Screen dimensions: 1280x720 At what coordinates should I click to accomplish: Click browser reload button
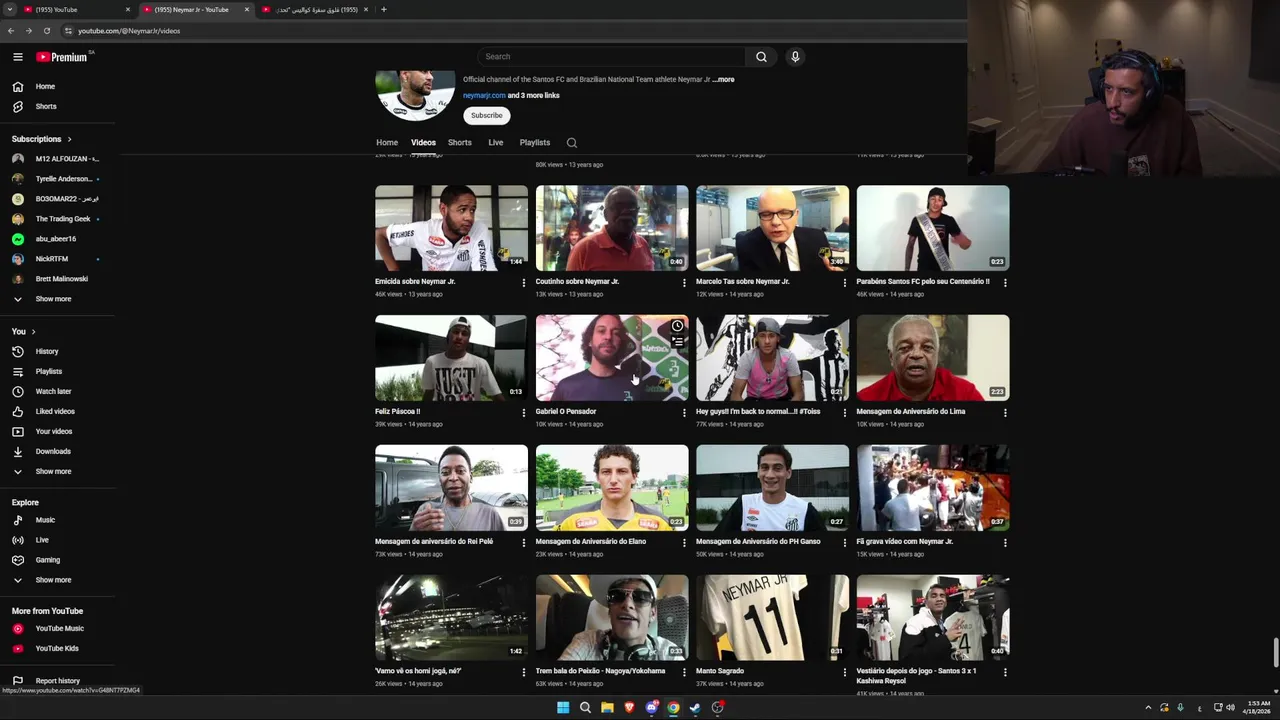[46, 31]
